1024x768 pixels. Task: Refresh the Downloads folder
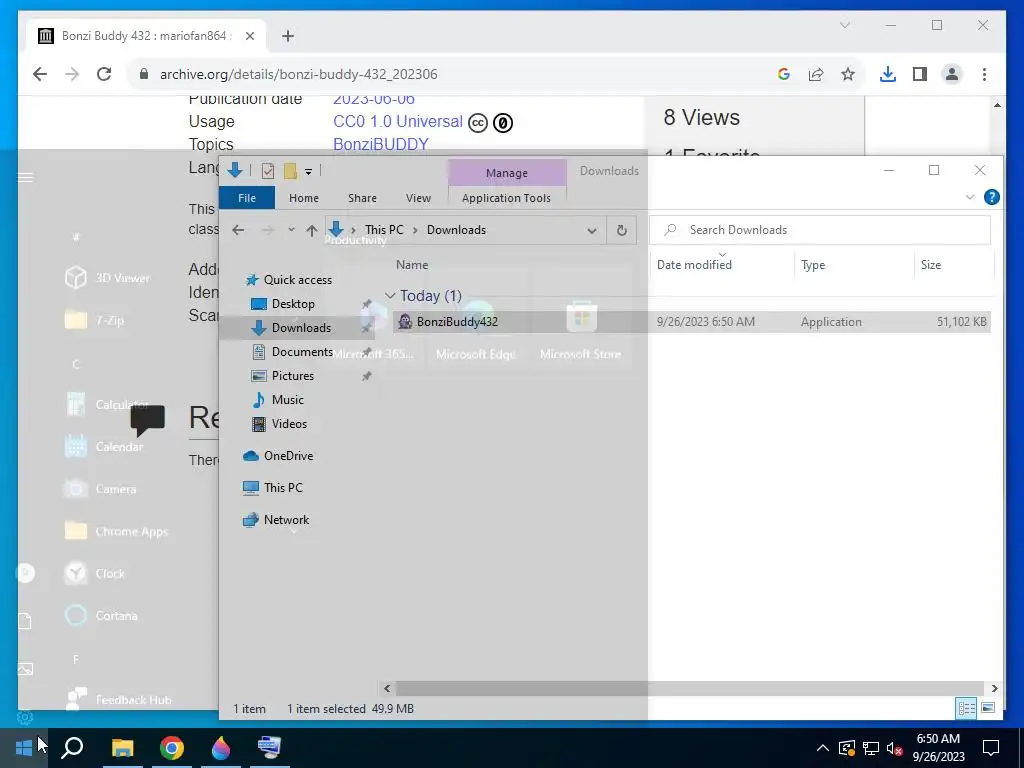(x=622, y=230)
